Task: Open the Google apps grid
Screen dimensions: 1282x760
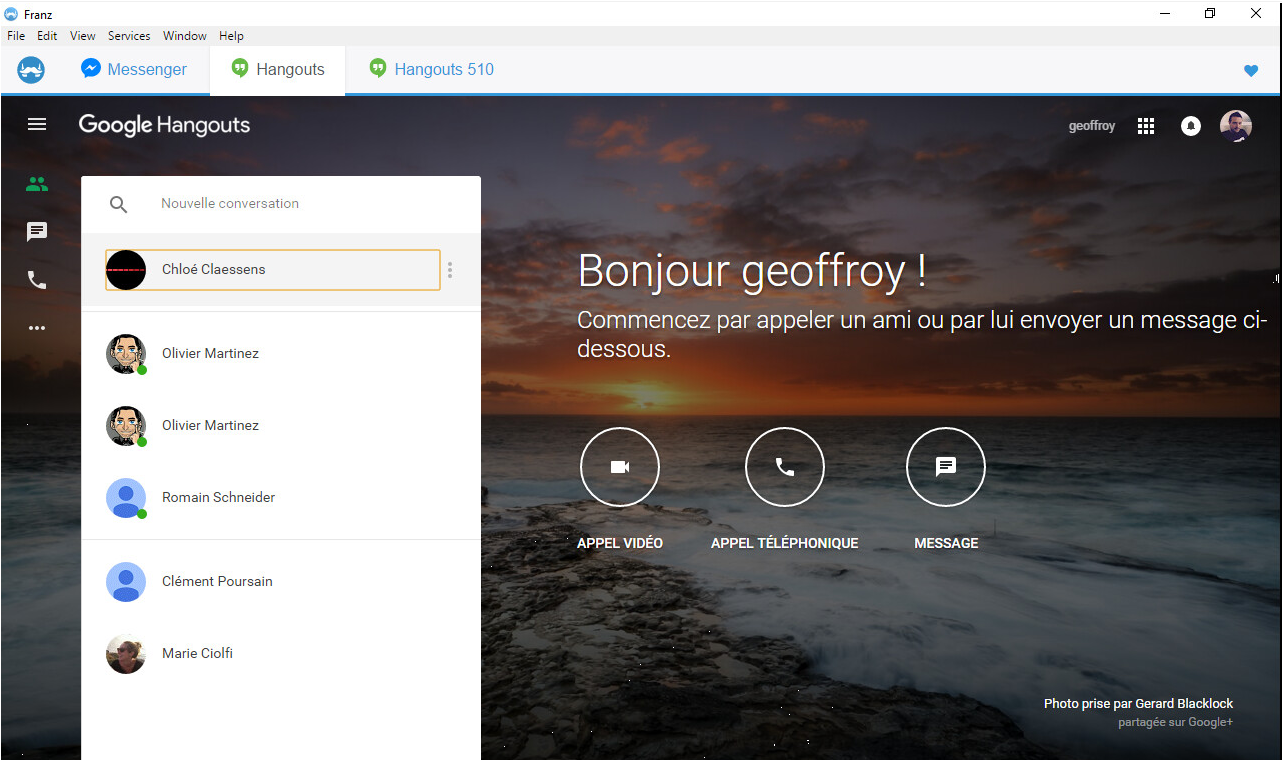Action: coord(1146,126)
